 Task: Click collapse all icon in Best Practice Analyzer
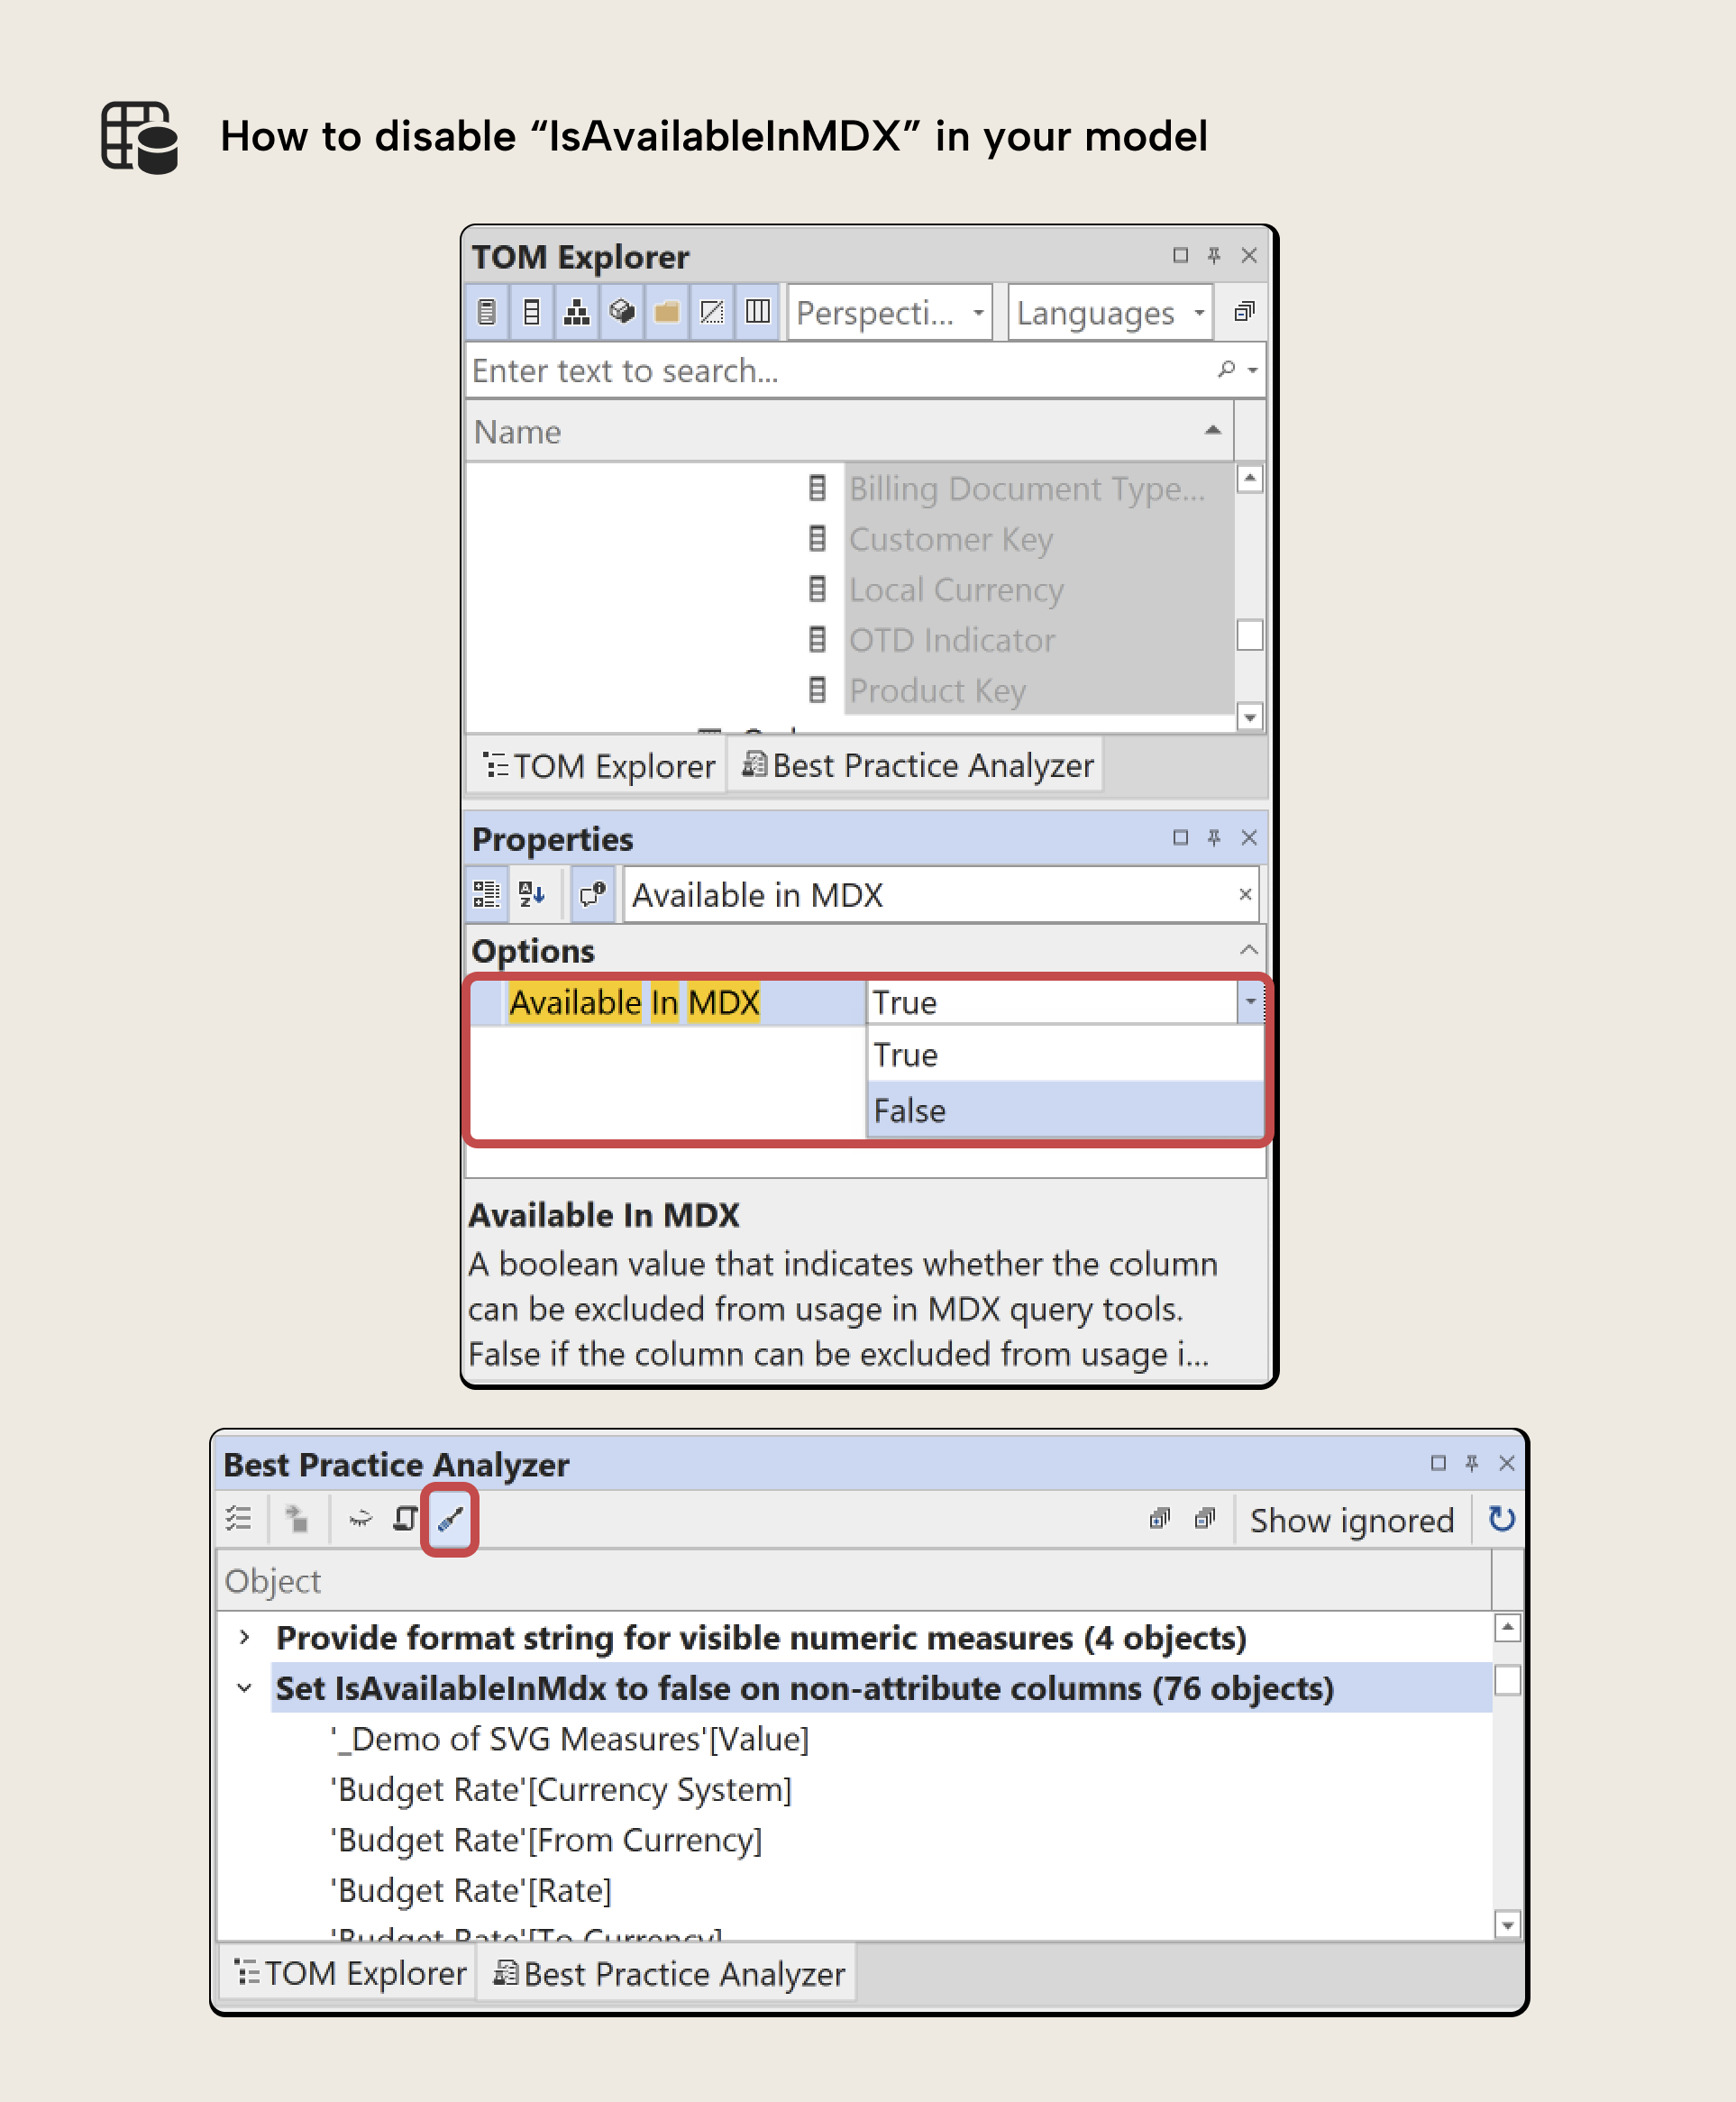coord(1205,1519)
